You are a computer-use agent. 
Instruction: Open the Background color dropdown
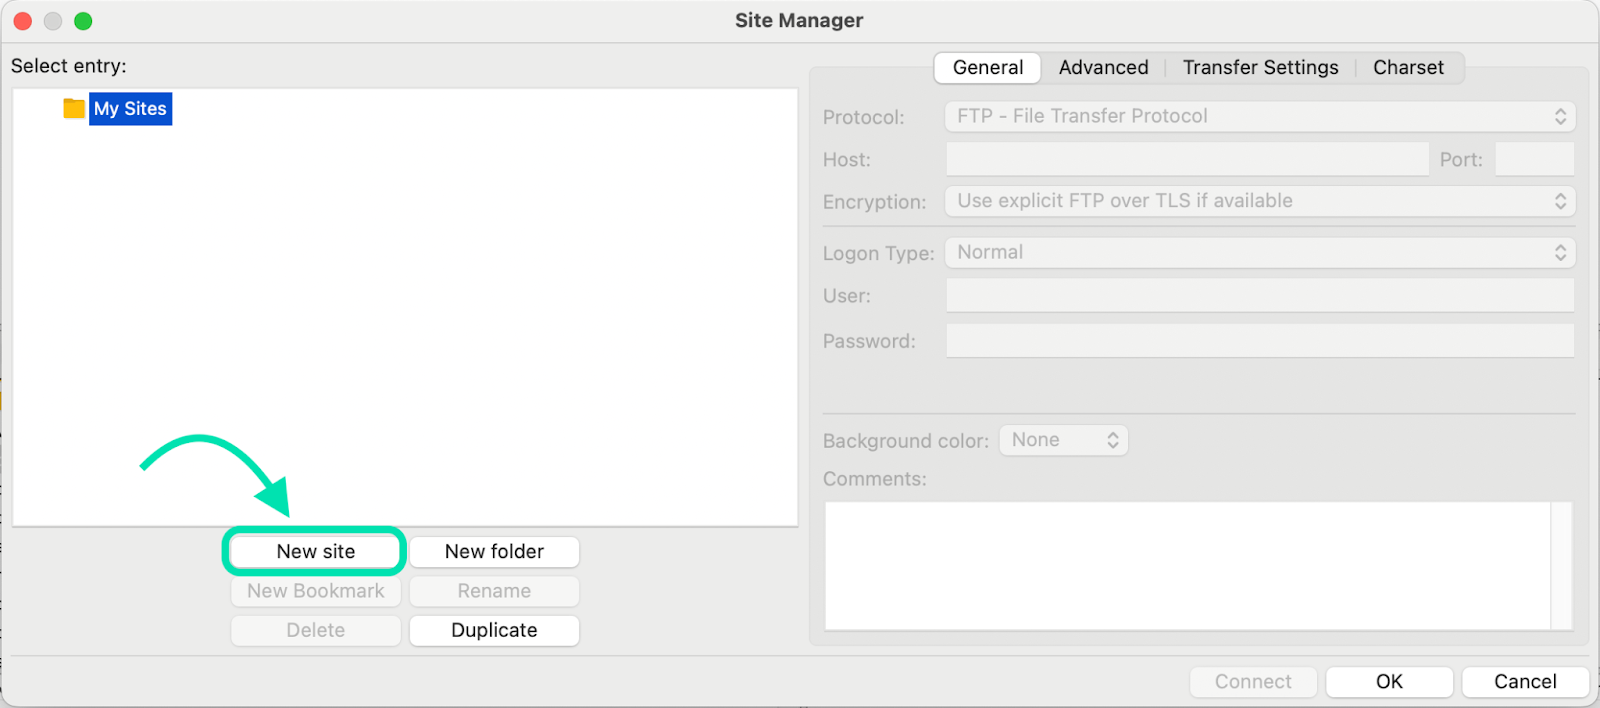1064,440
